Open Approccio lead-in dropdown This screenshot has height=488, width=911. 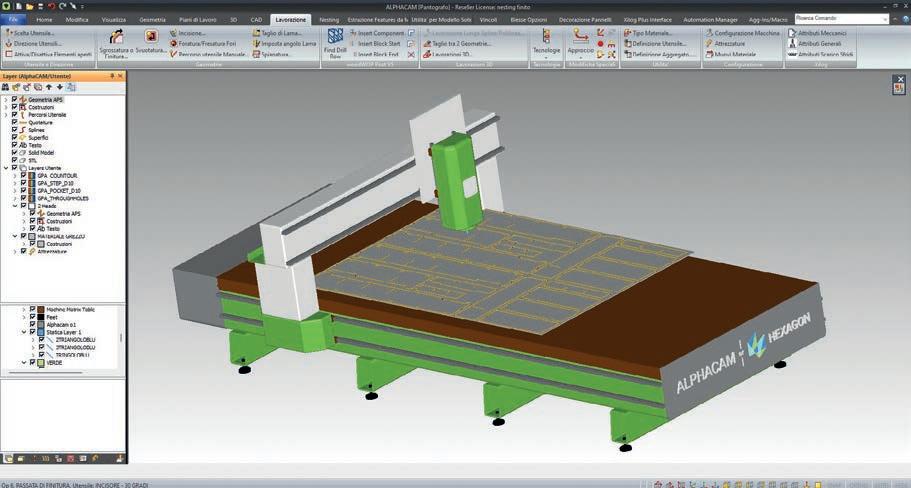click(x=580, y=43)
